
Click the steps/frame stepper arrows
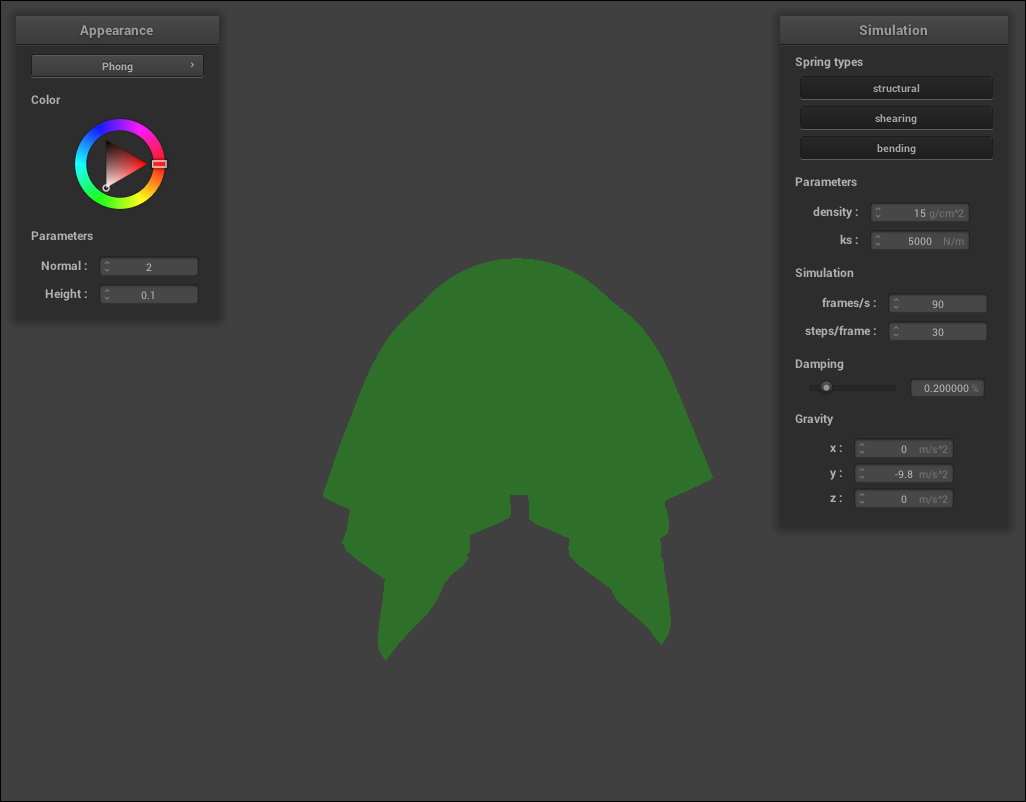click(896, 332)
